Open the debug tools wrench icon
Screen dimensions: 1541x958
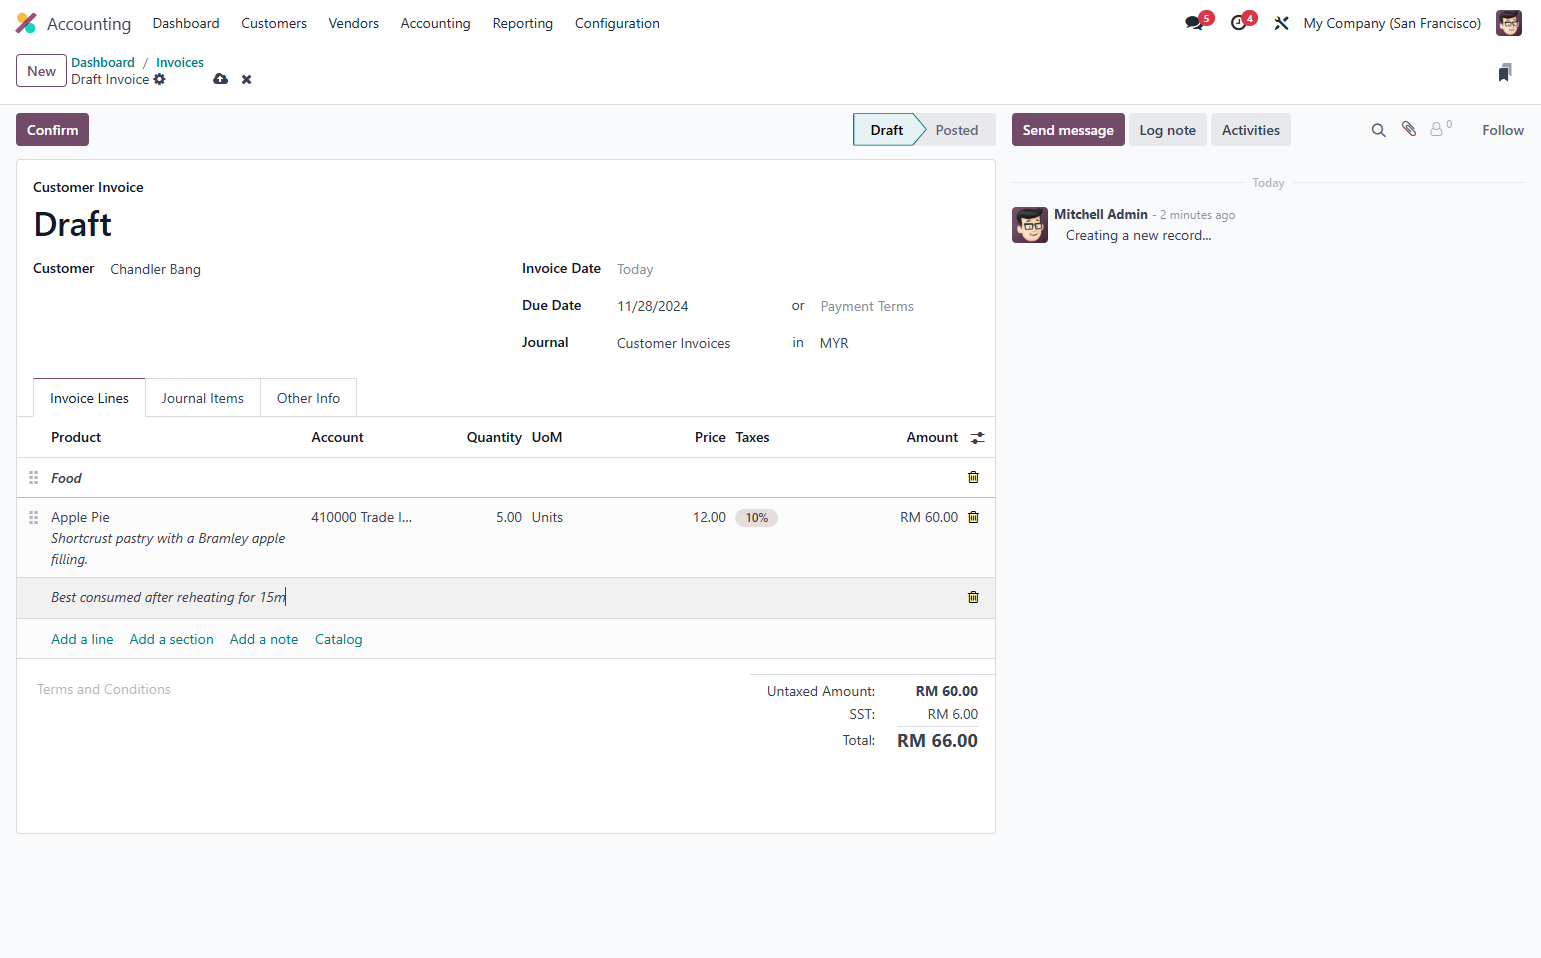pyautogui.click(x=1281, y=23)
